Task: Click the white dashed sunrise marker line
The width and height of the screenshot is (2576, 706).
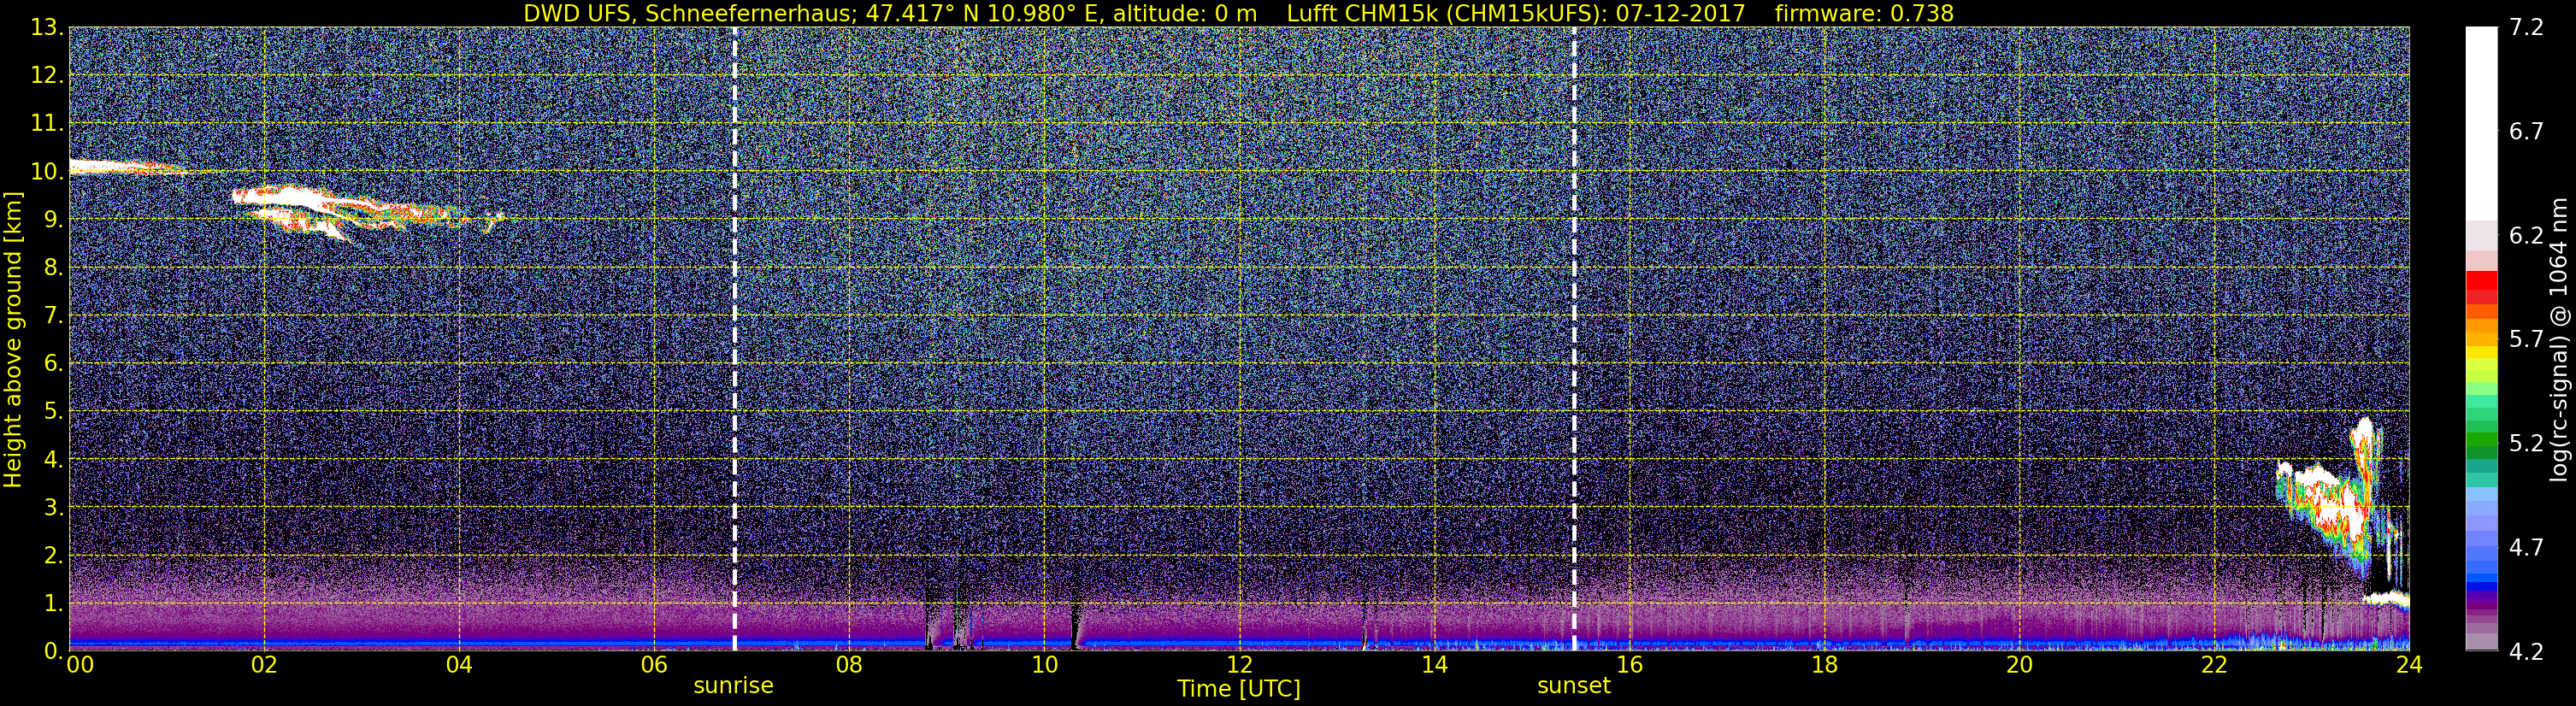Action: [x=735, y=338]
